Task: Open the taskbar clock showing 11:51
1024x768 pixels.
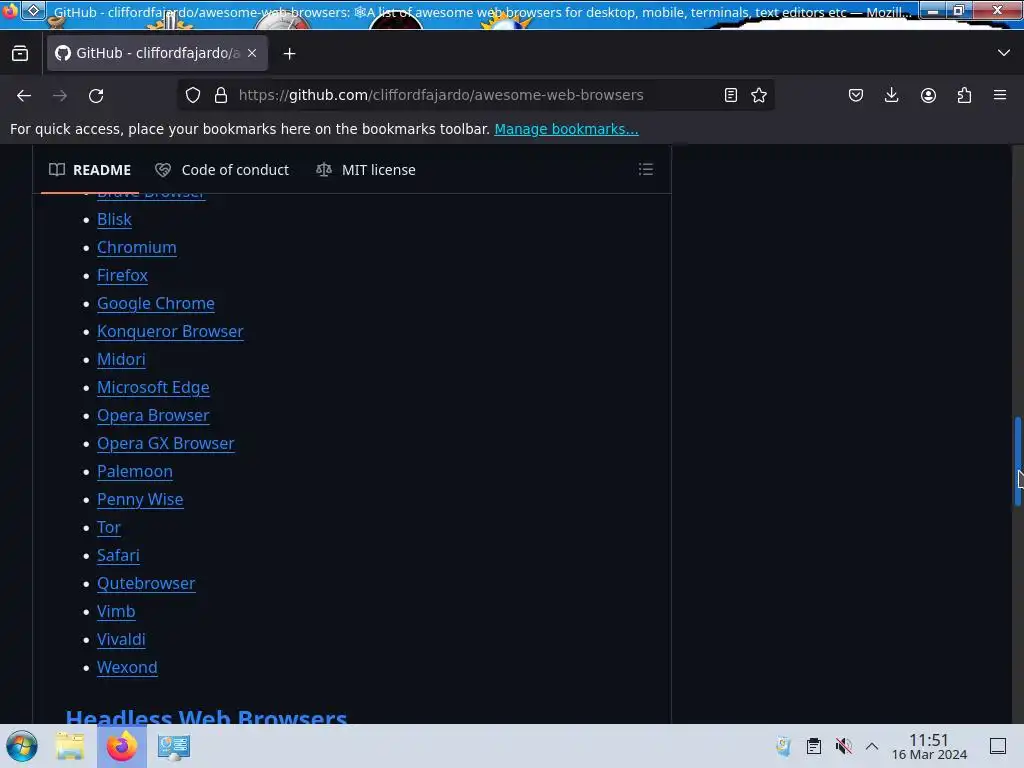Action: tap(929, 746)
